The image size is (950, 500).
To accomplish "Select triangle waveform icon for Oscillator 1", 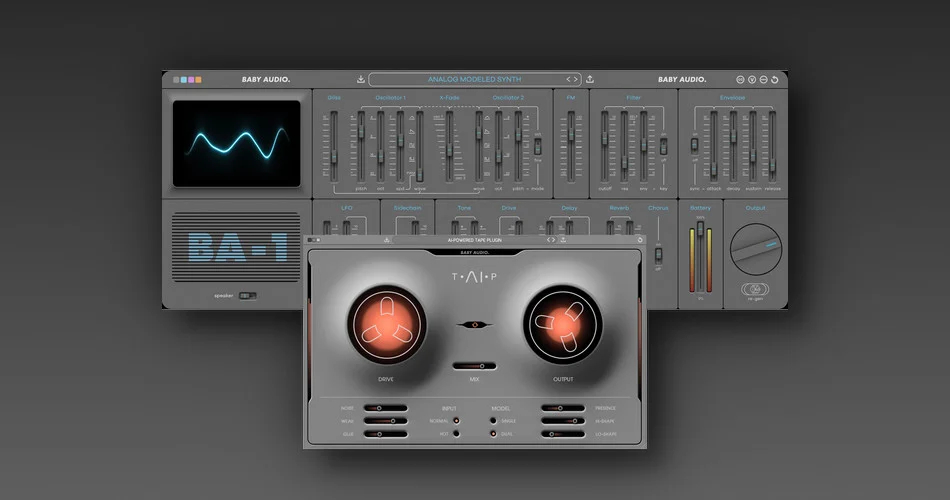I will tap(412, 118).
